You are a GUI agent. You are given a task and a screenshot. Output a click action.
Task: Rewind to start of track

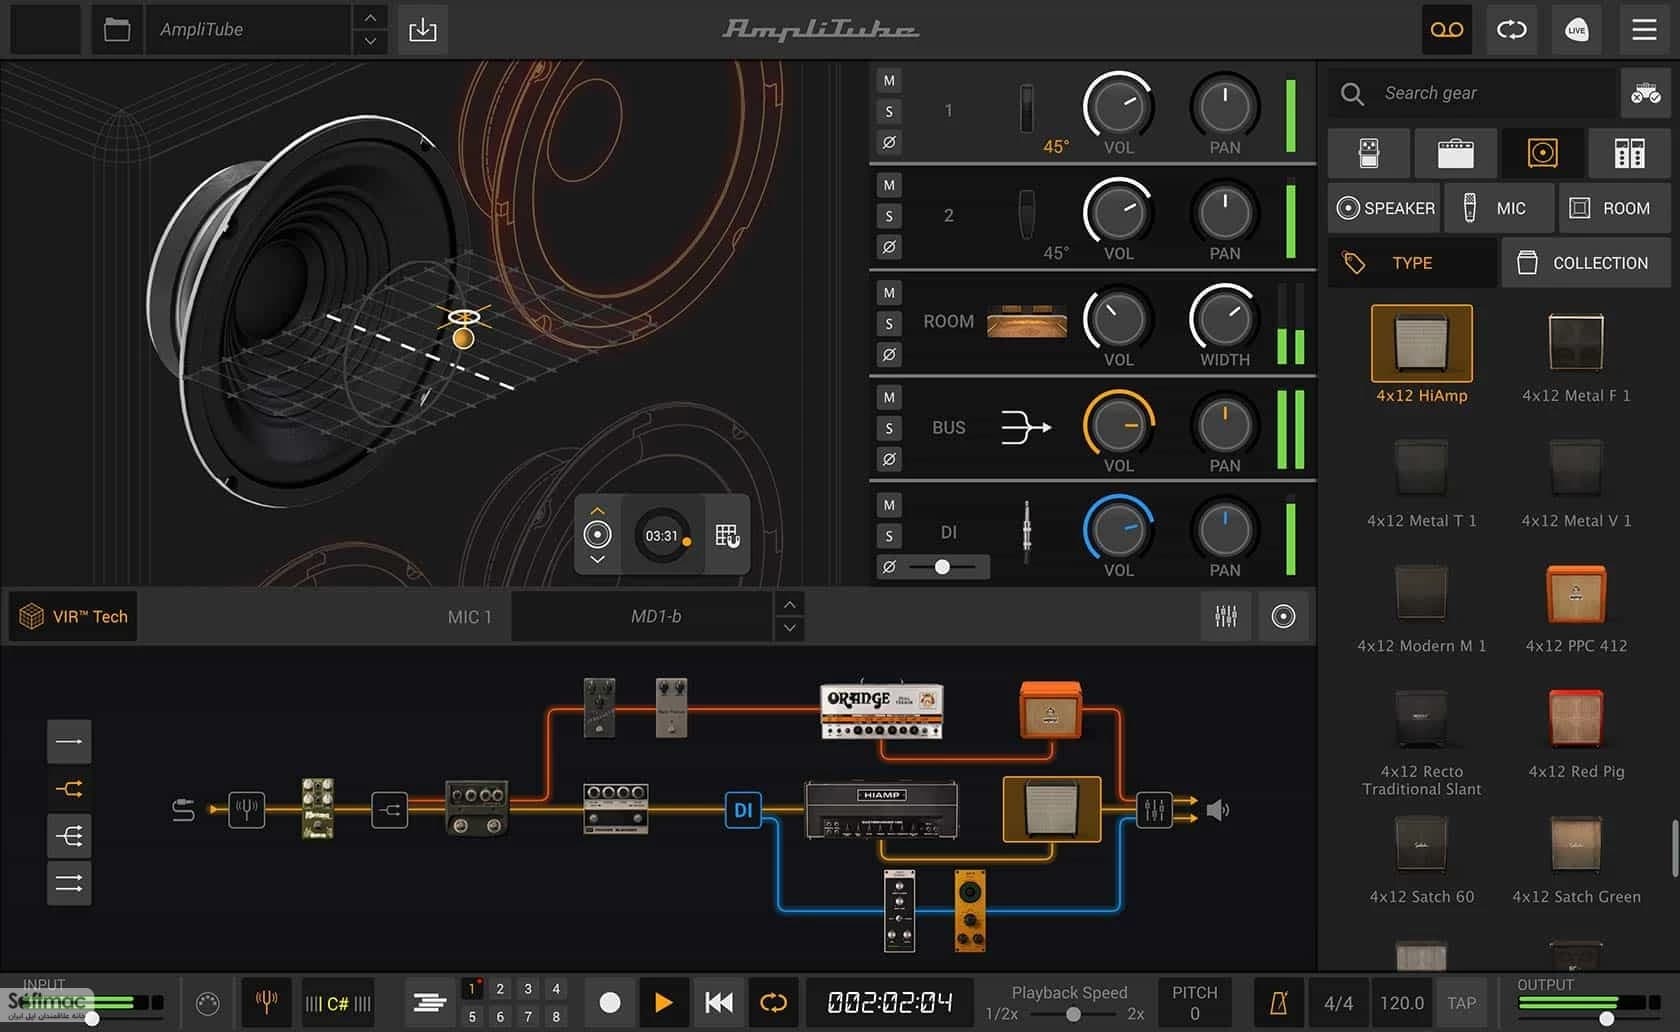coord(718,1002)
